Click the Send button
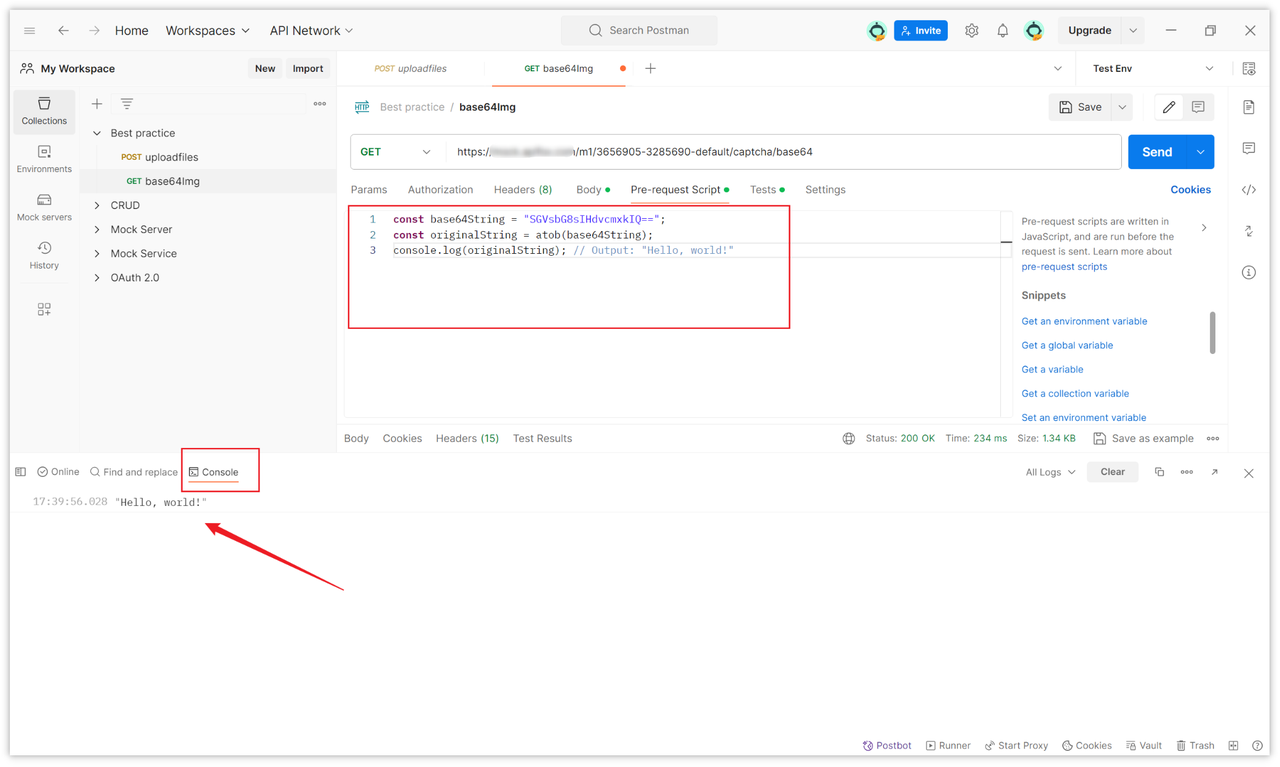 click(x=1157, y=152)
